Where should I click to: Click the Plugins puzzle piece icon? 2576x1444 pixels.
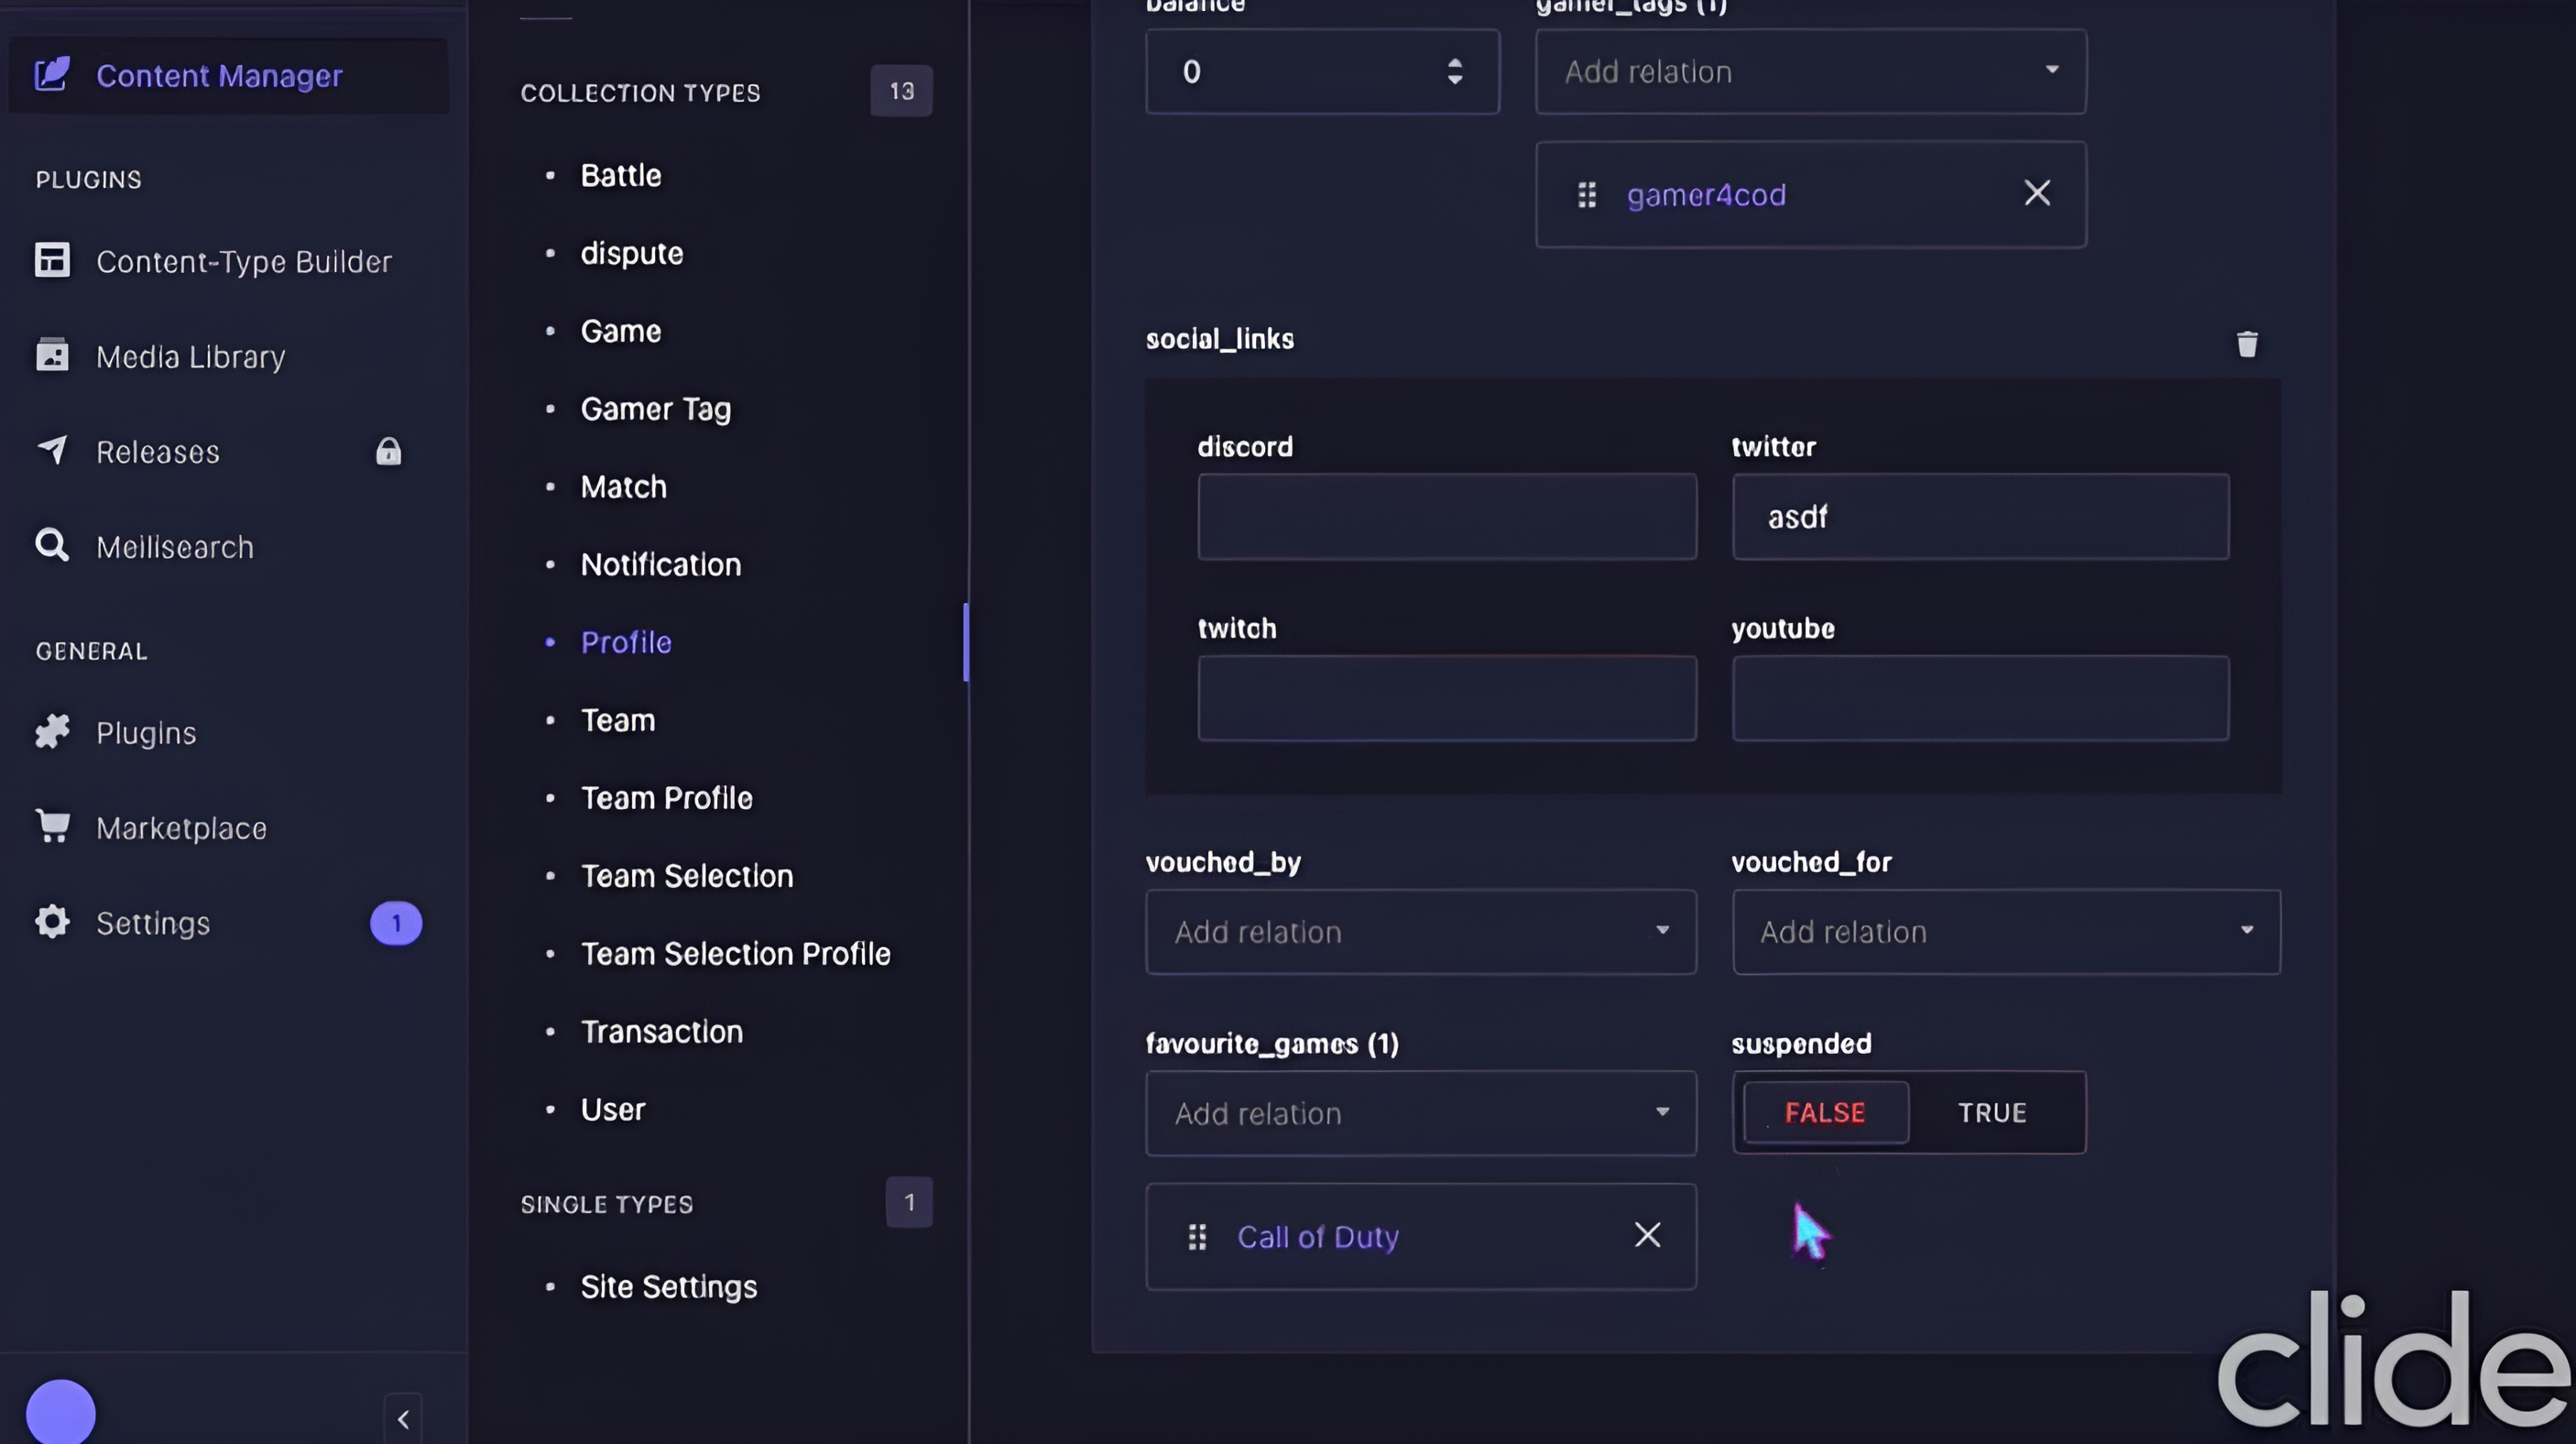pos(52,731)
